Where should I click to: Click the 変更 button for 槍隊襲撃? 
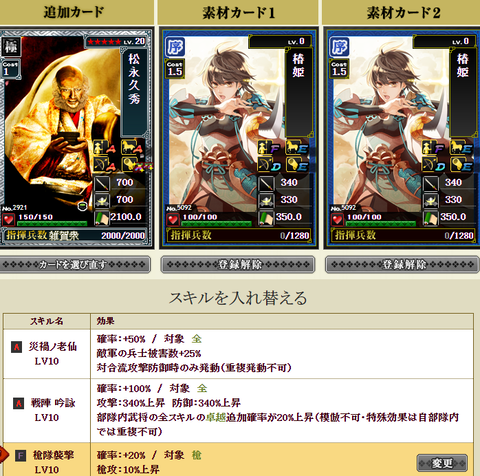pos(442,463)
